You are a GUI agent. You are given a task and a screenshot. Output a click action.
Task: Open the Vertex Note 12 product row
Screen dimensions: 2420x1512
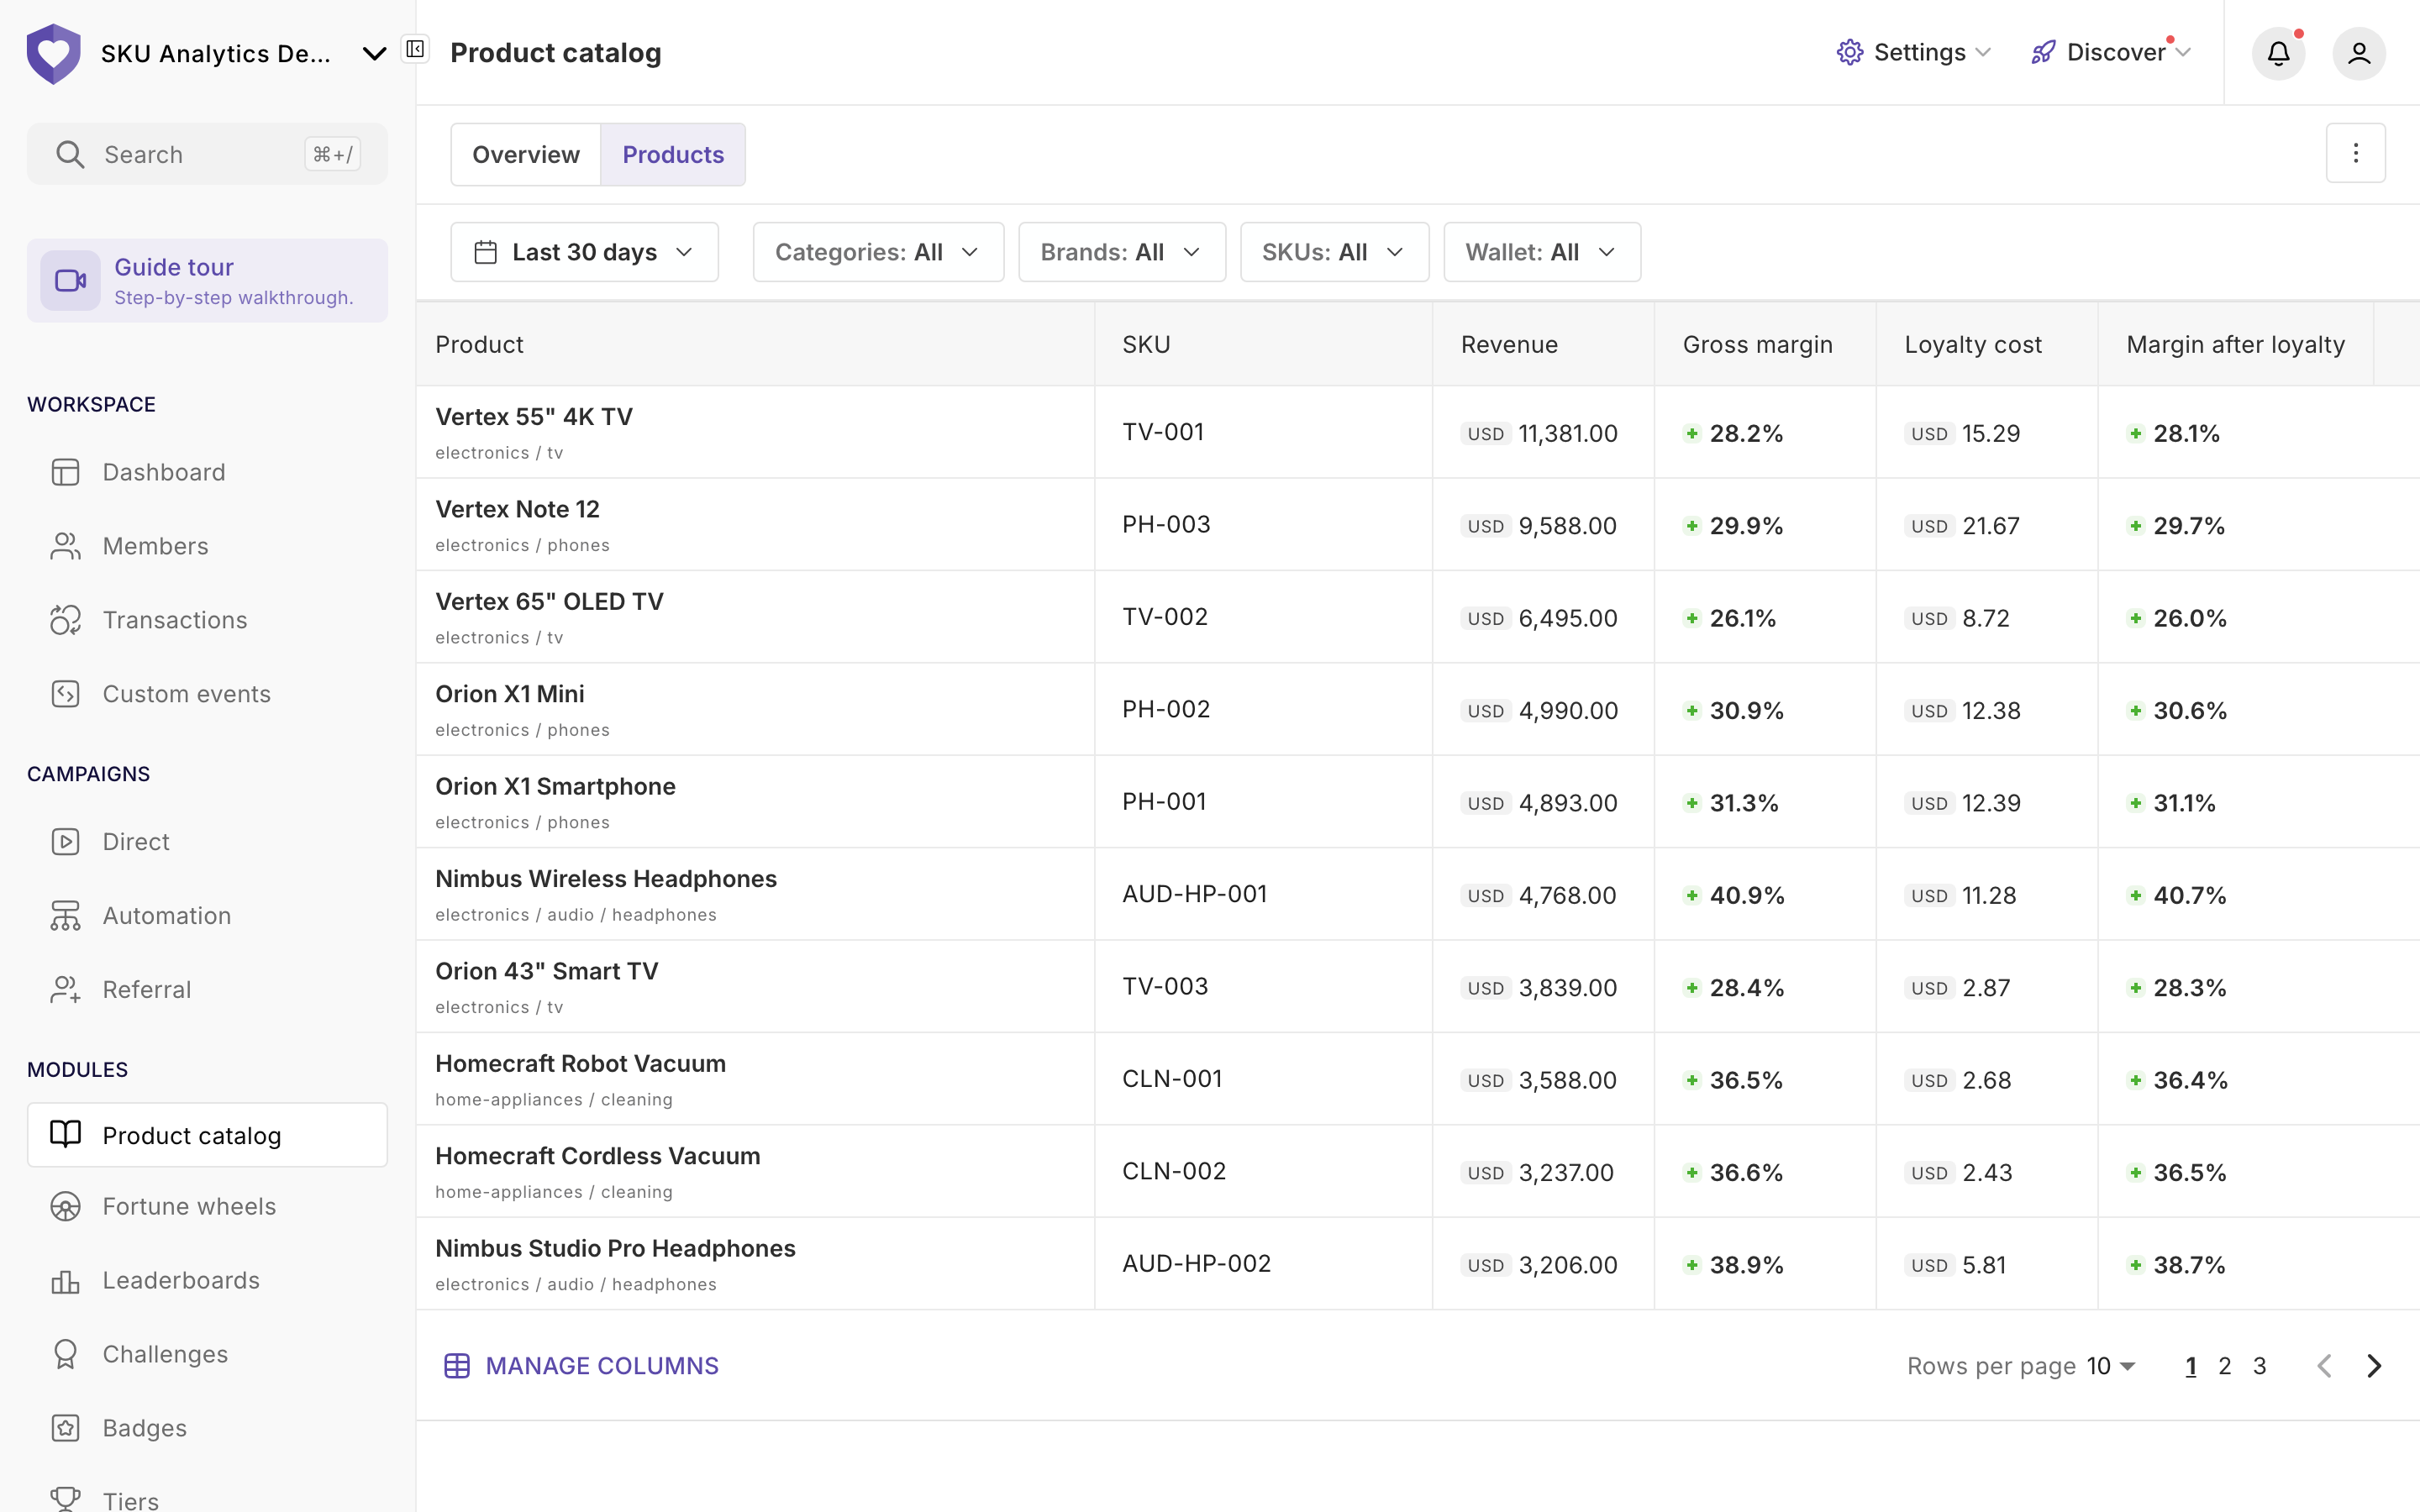(1417, 525)
